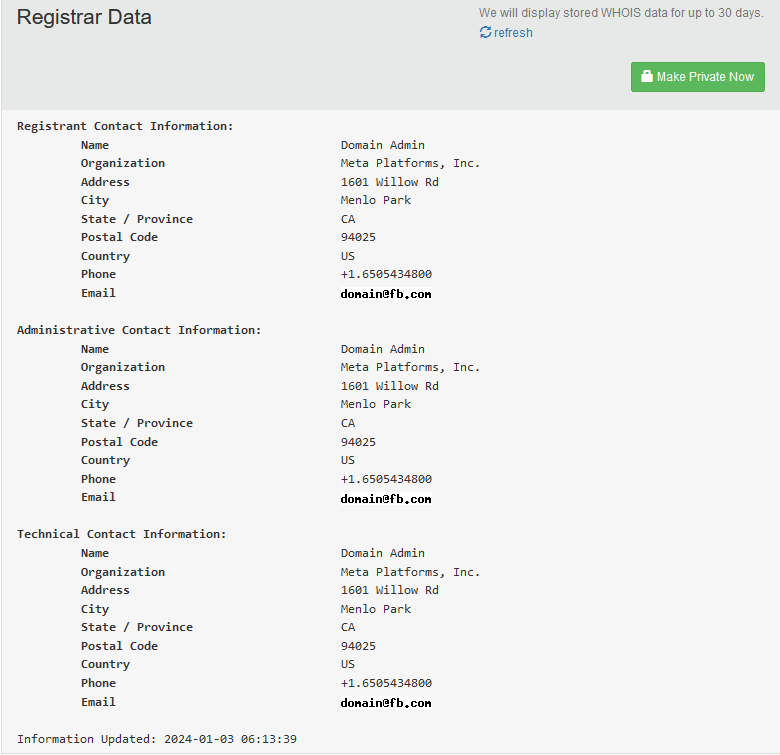Click the Information Updated timestamp line
The height and width of the screenshot is (755, 780).
(x=157, y=739)
